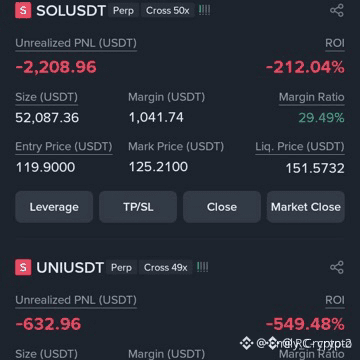
Task: Tap the UNIUSDT signal strength bars indicator
Action: pyautogui.click(x=202, y=267)
